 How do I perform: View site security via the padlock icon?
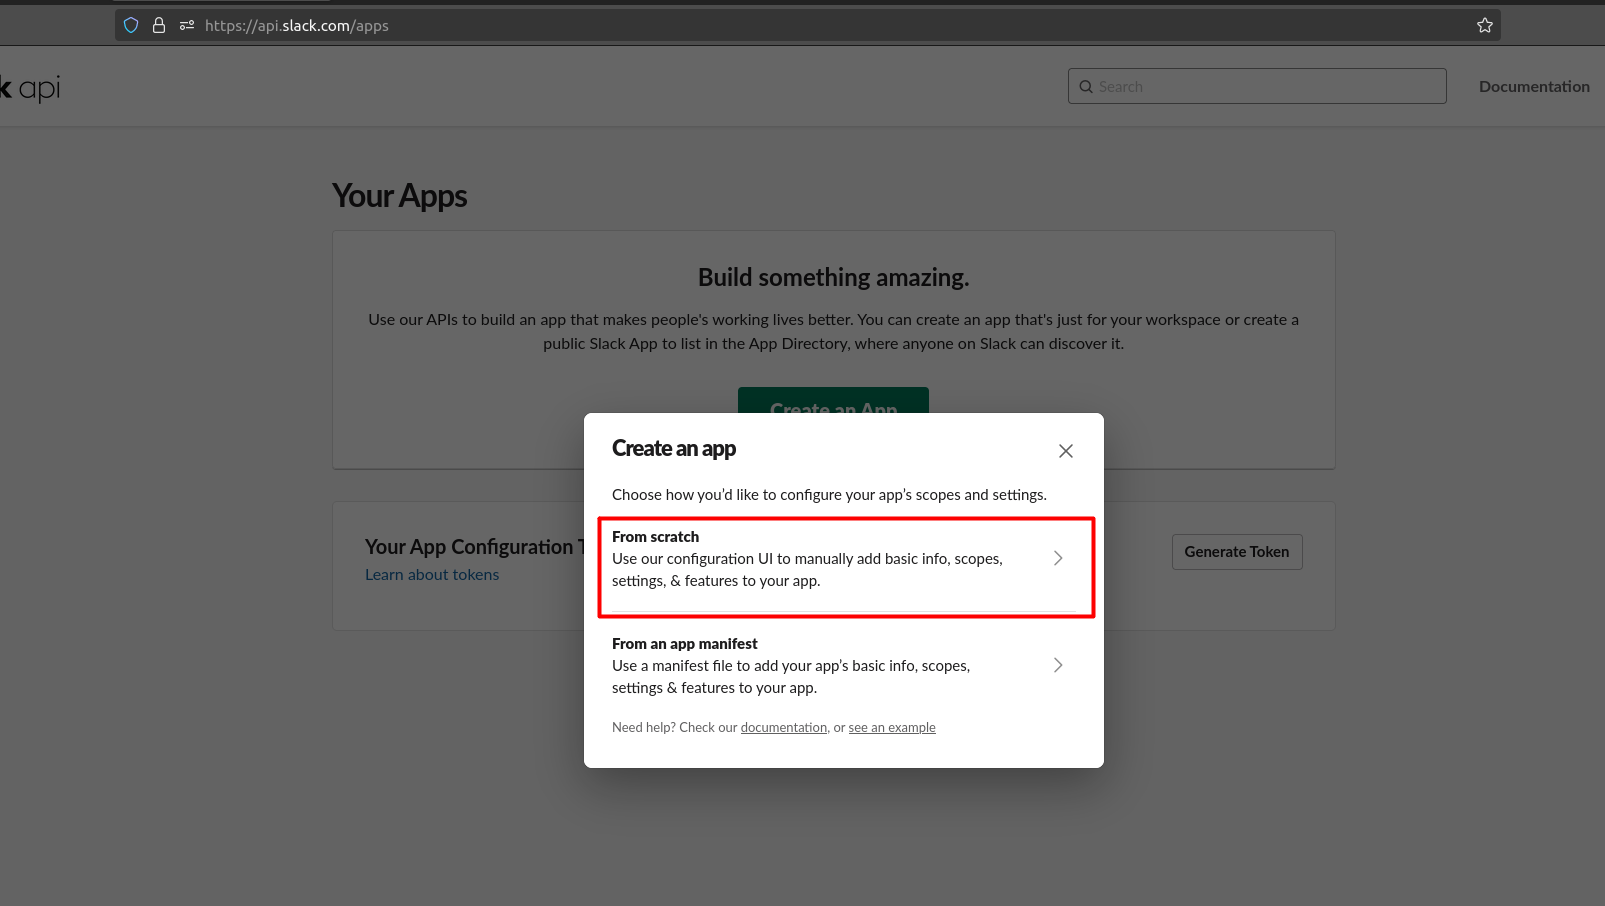click(159, 26)
